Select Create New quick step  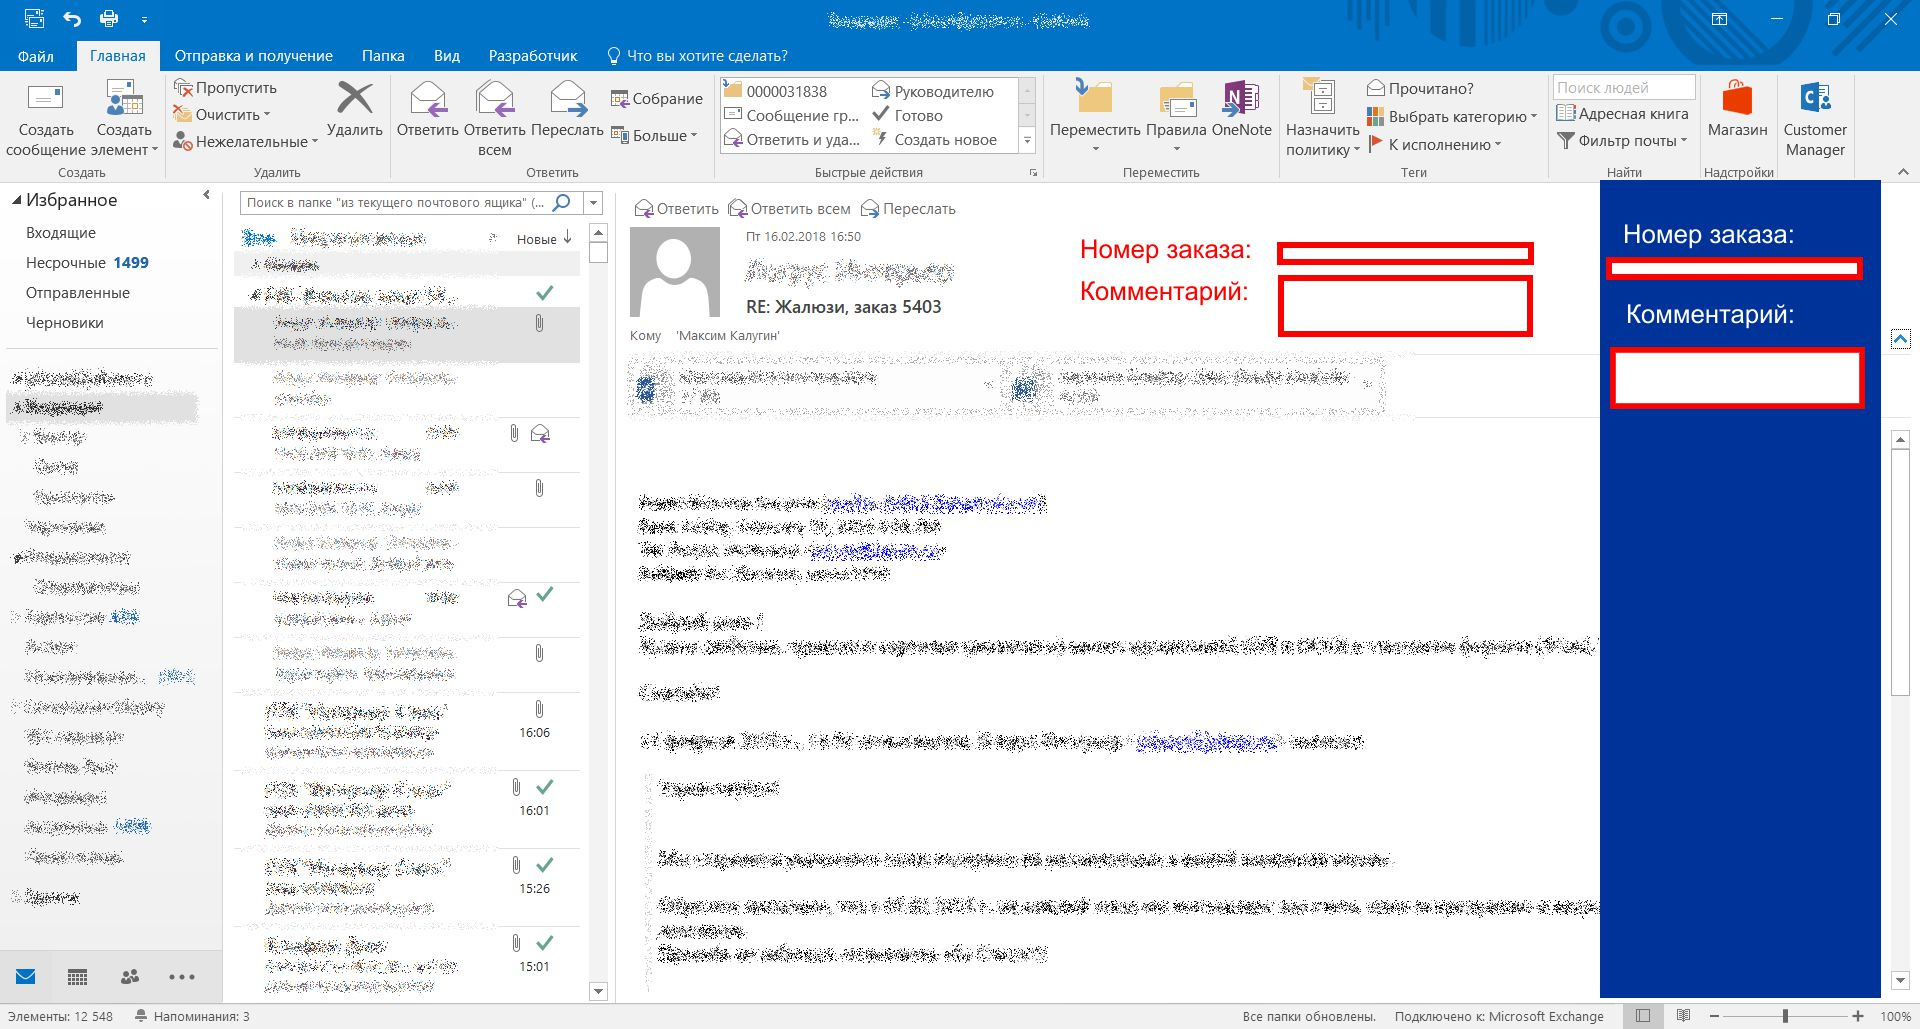(935, 140)
